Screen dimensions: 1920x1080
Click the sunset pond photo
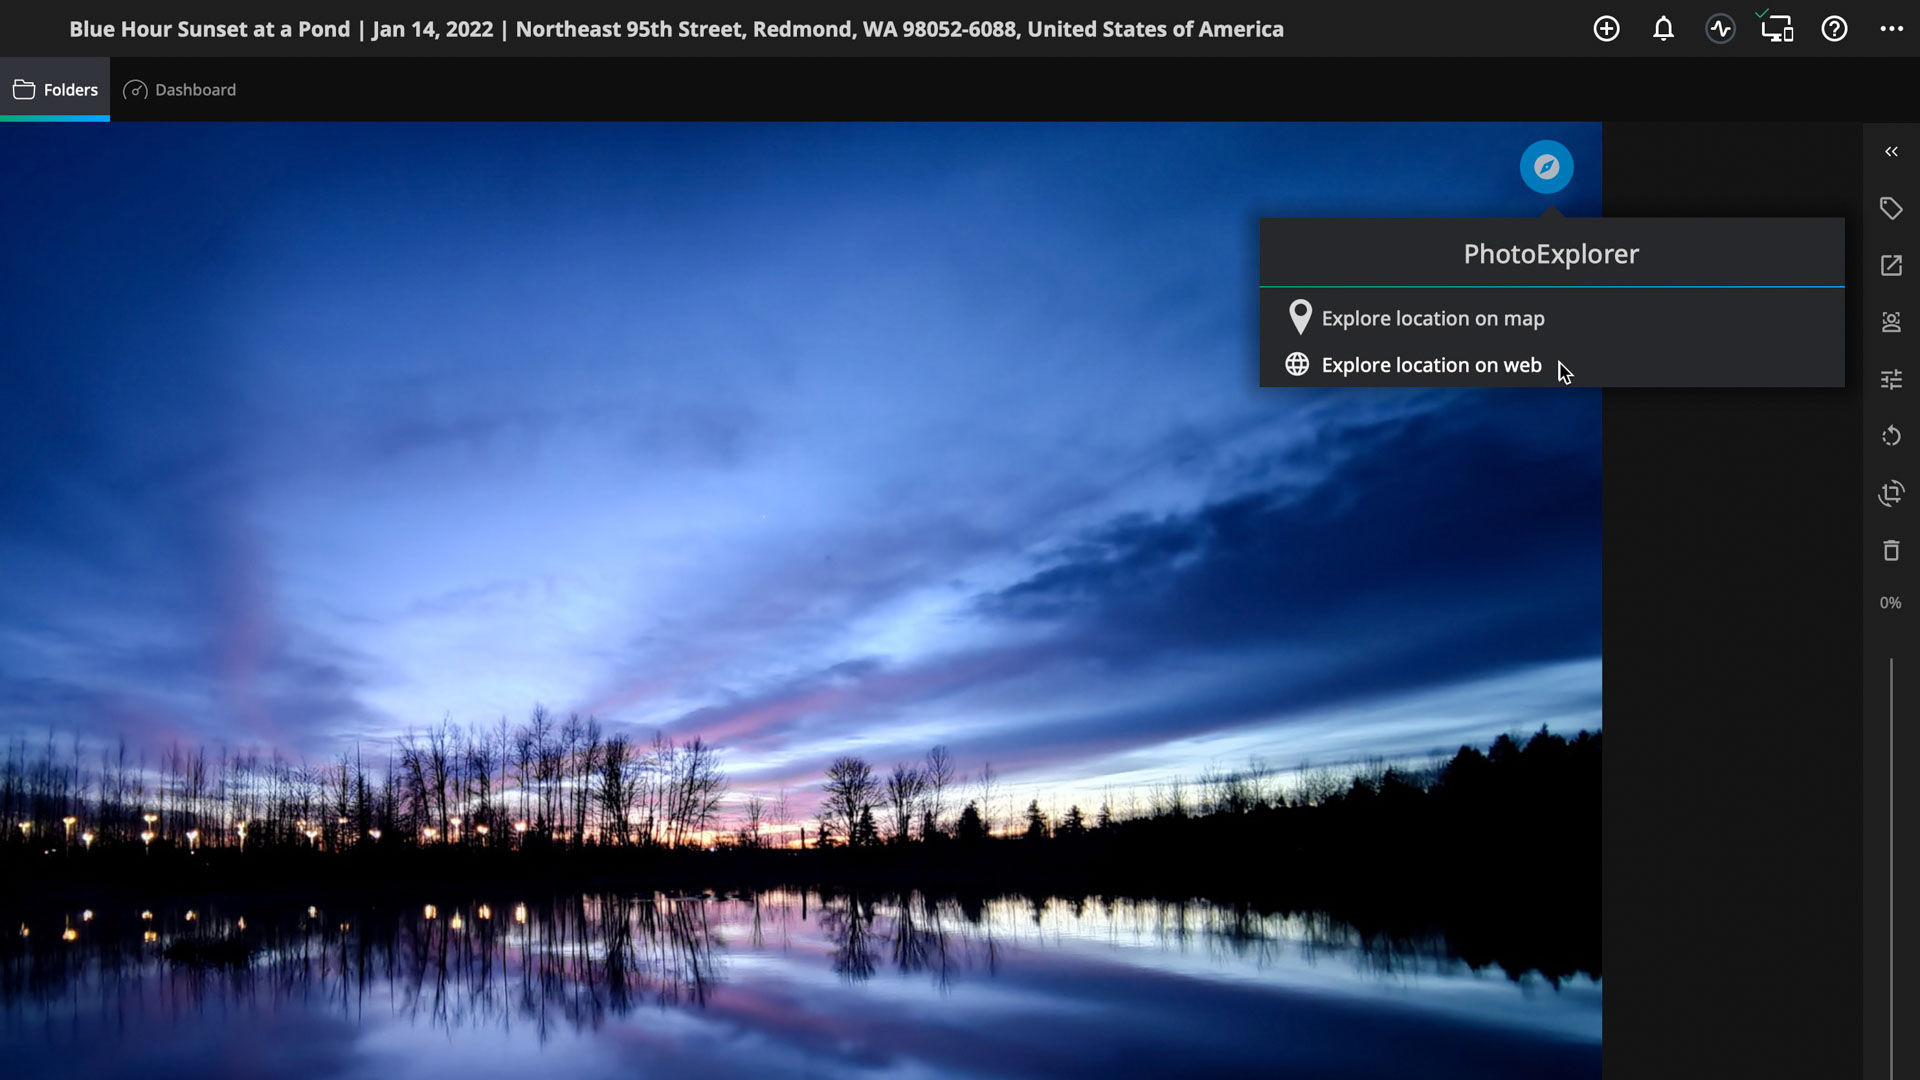[x=800, y=600]
